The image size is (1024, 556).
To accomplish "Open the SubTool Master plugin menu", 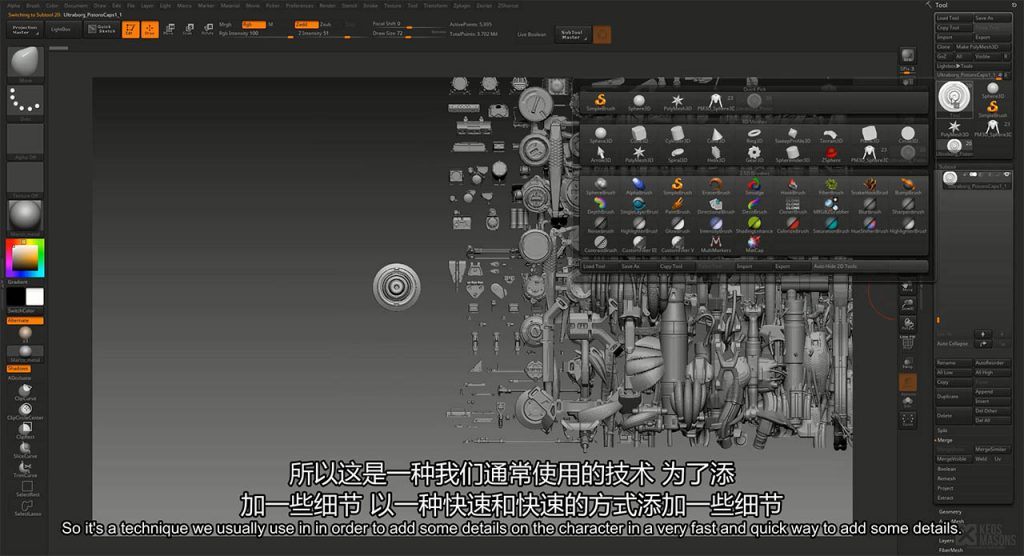I will (x=572, y=35).
